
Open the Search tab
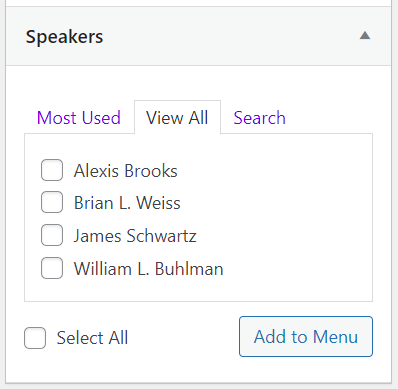(260, 118)
